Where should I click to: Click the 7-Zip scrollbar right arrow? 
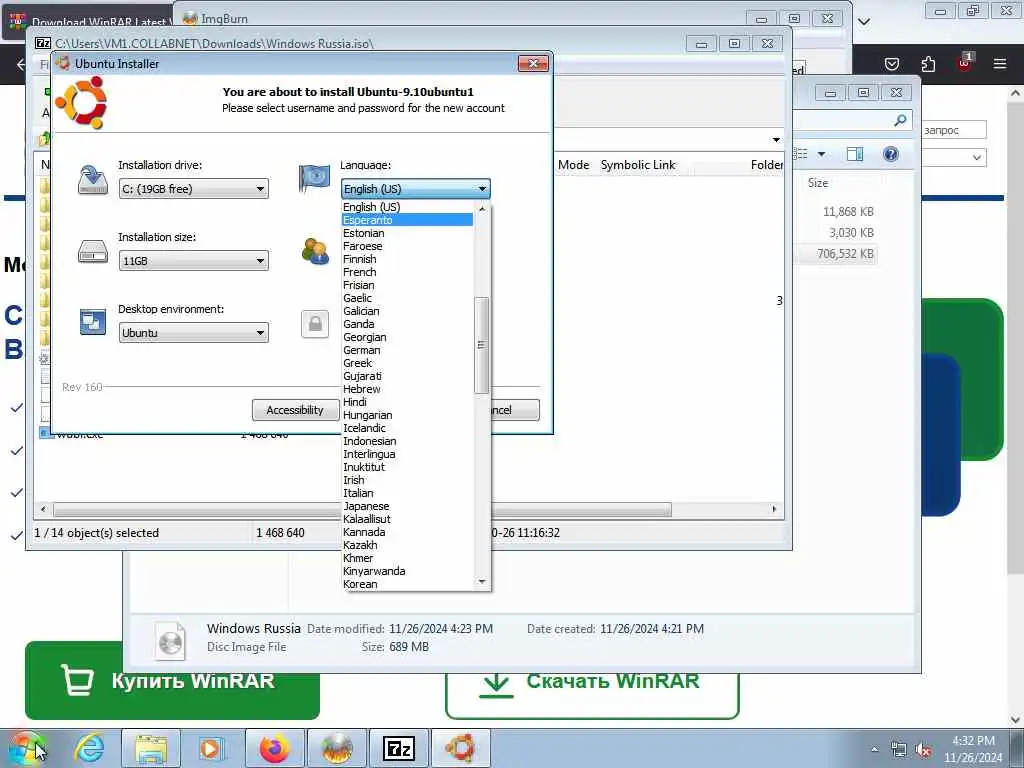pyautogui.click(x=775, y=509)
